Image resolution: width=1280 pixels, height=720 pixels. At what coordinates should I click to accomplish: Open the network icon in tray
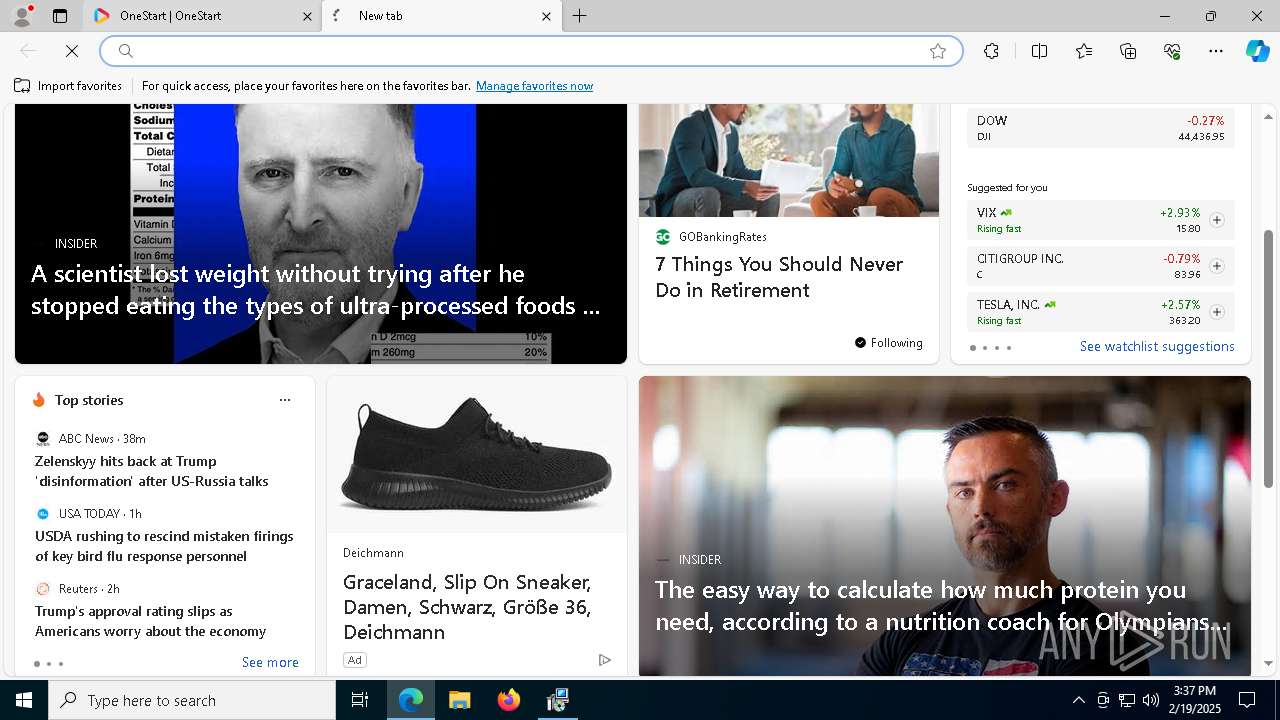pos(1127,700)
